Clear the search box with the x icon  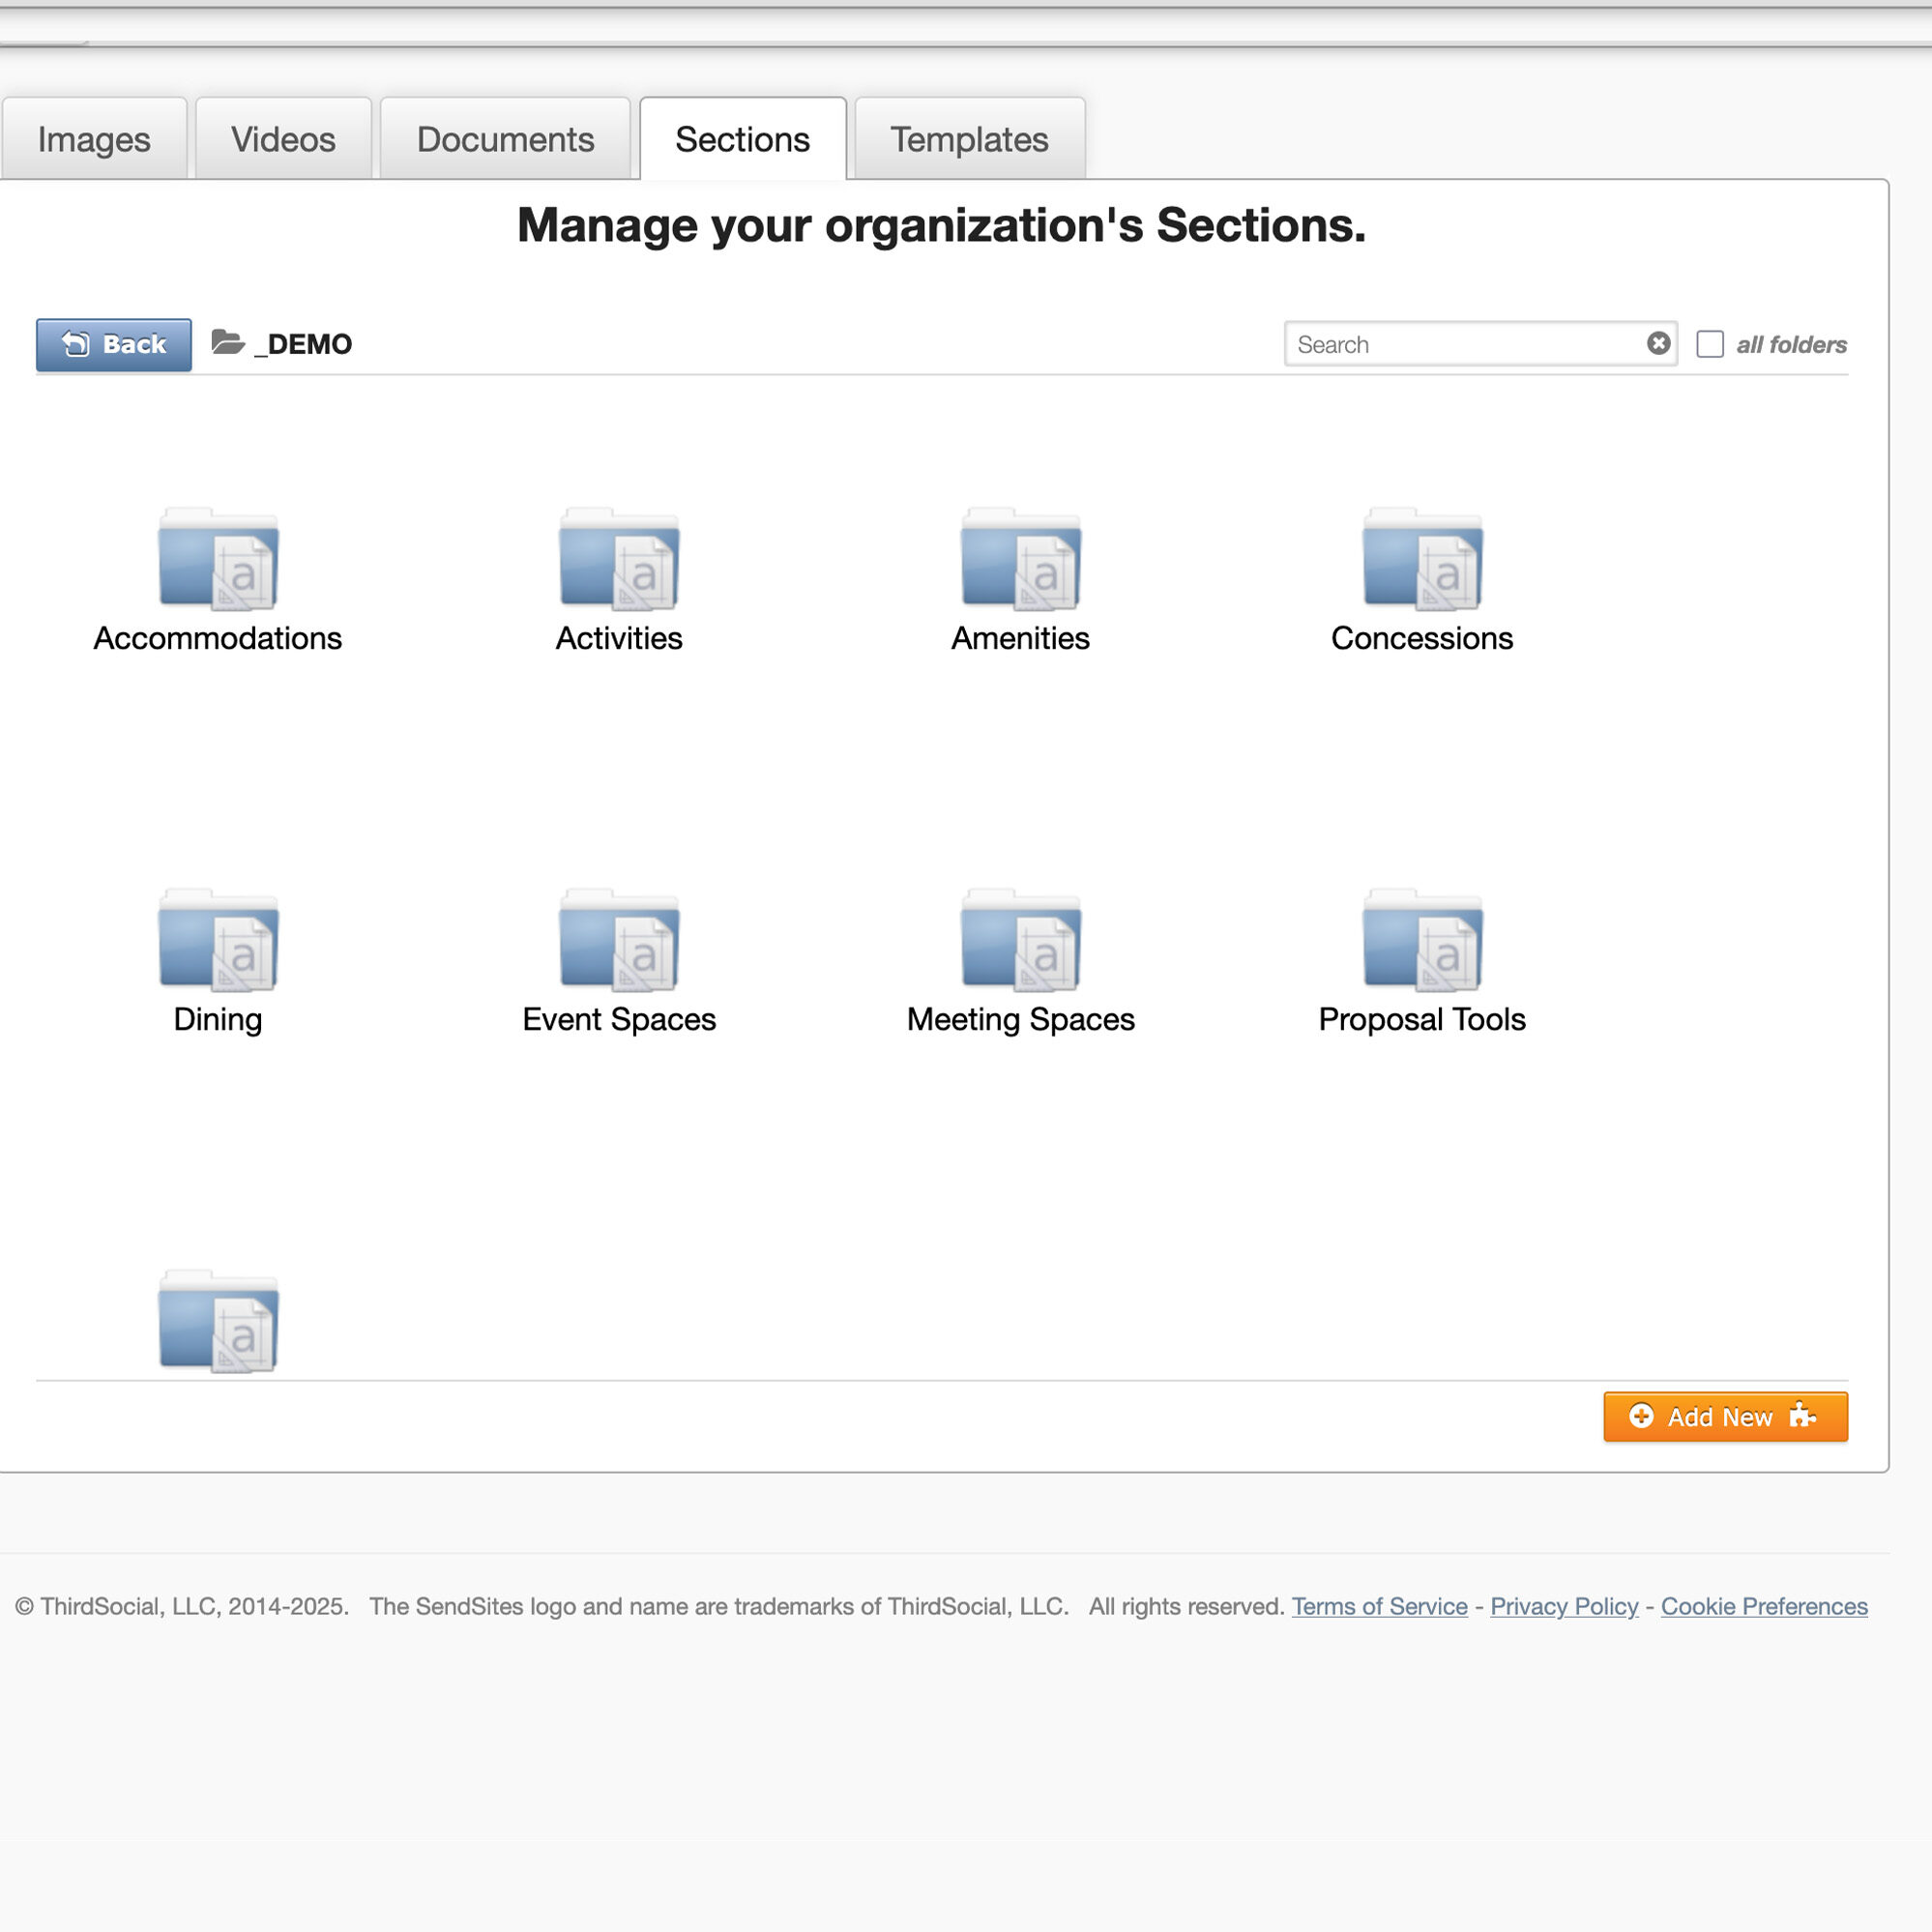[1658, 344]
